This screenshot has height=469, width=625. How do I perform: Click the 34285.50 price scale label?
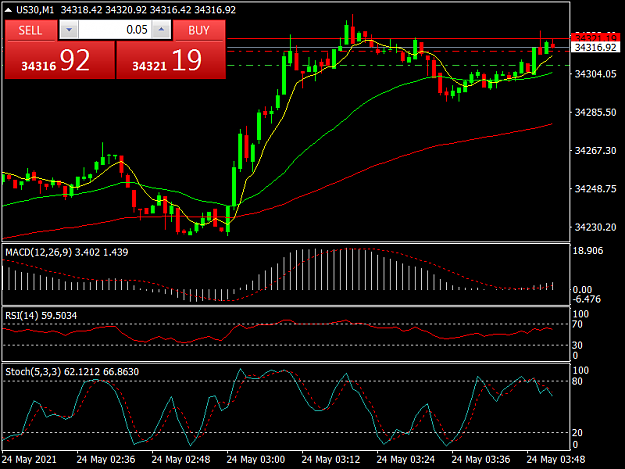coord(595,112)
